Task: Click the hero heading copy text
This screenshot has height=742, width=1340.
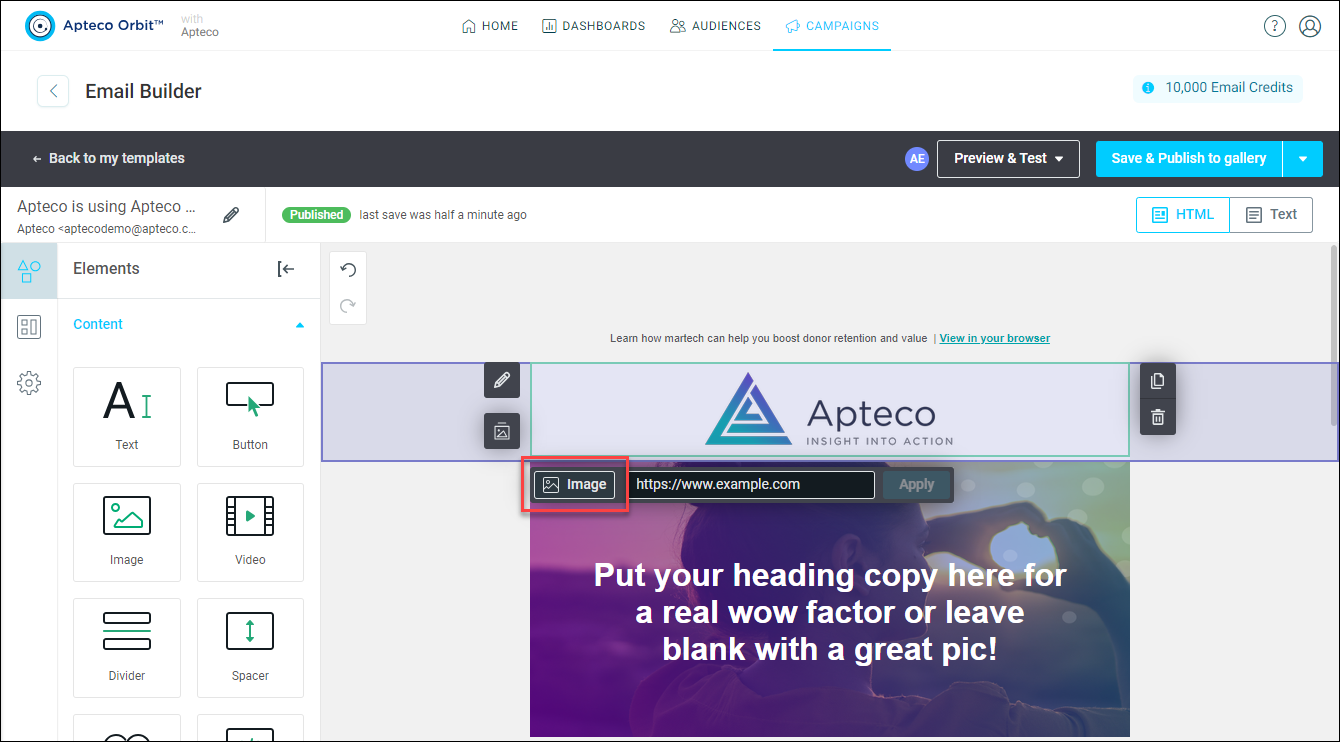Action: point(830,612)
